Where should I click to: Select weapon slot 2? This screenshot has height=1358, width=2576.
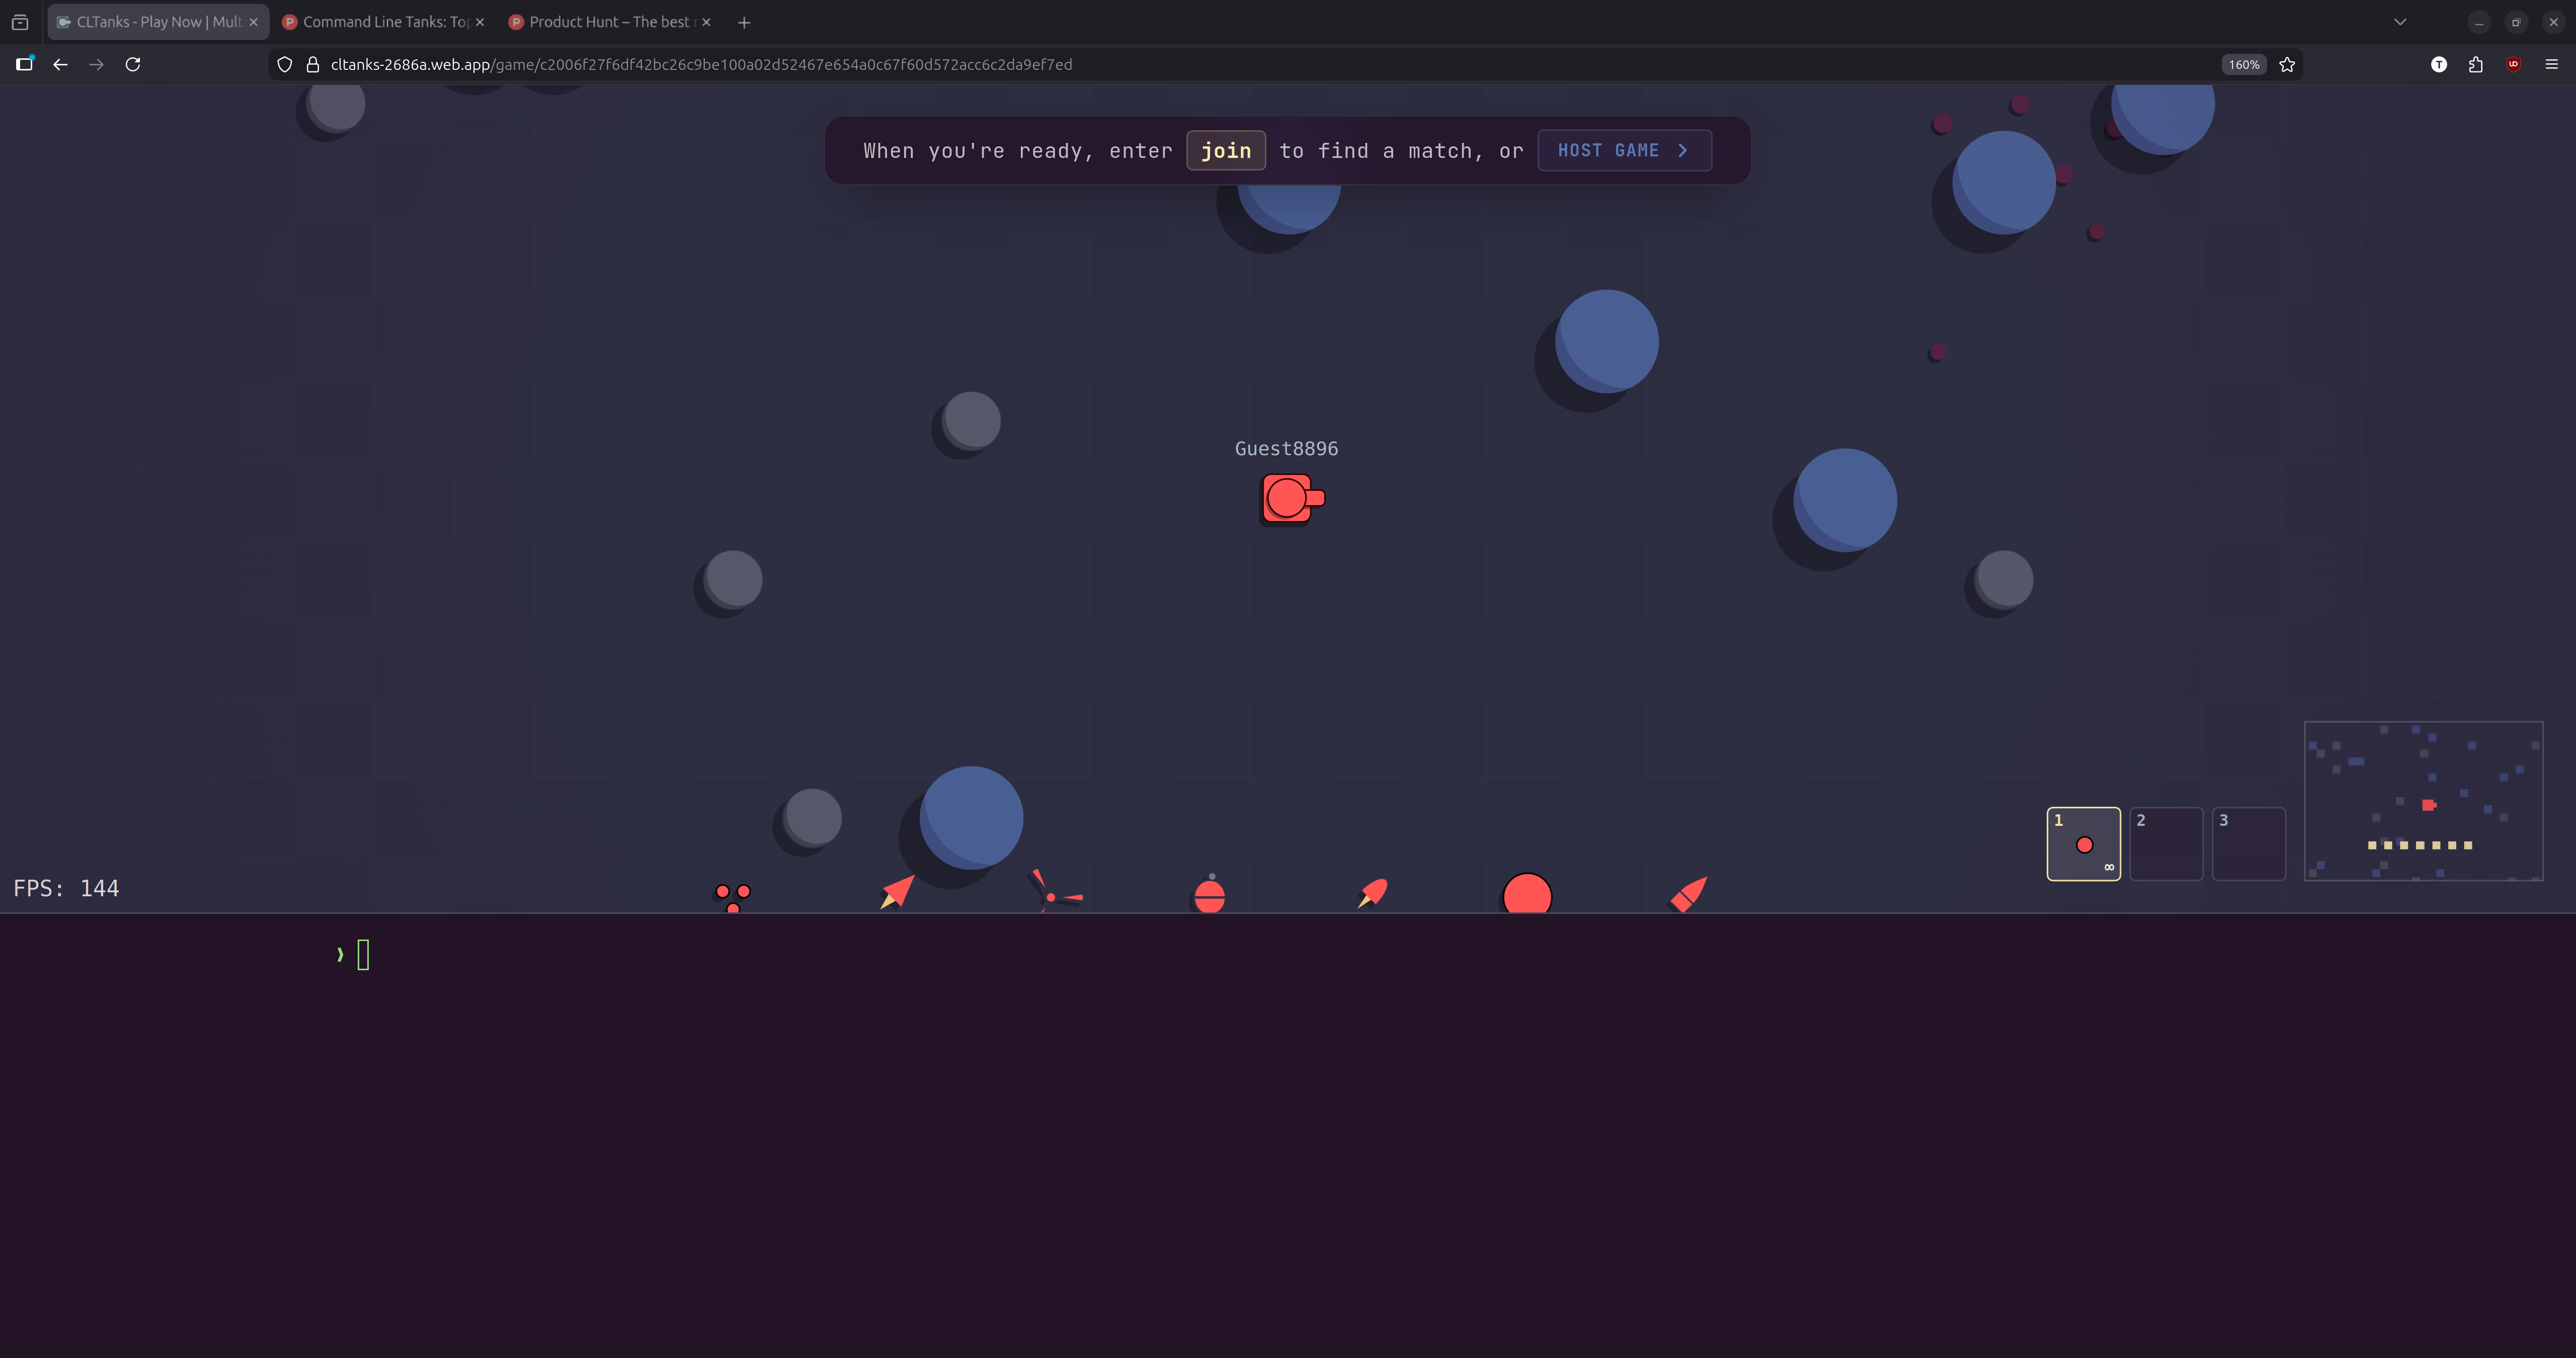point(2166,843)
